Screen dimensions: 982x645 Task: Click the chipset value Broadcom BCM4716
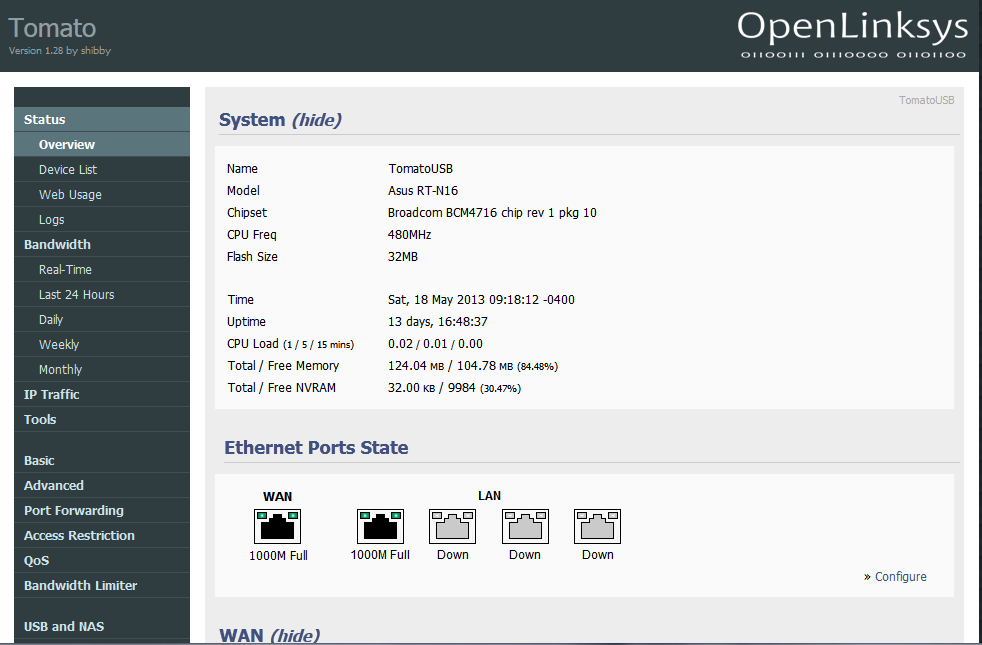point(492,213)
